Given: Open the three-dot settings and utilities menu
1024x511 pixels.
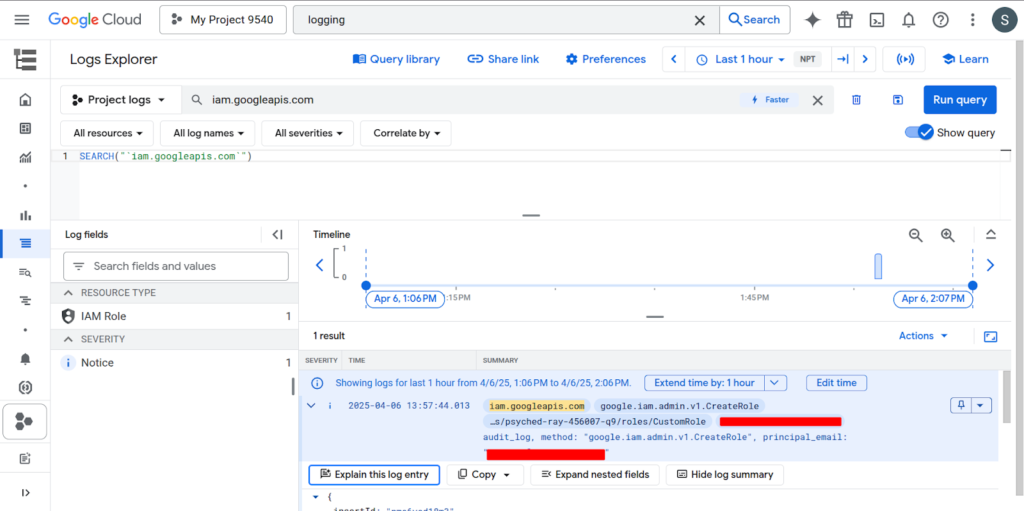Looking at the screenshot, I should coord(972,20).
